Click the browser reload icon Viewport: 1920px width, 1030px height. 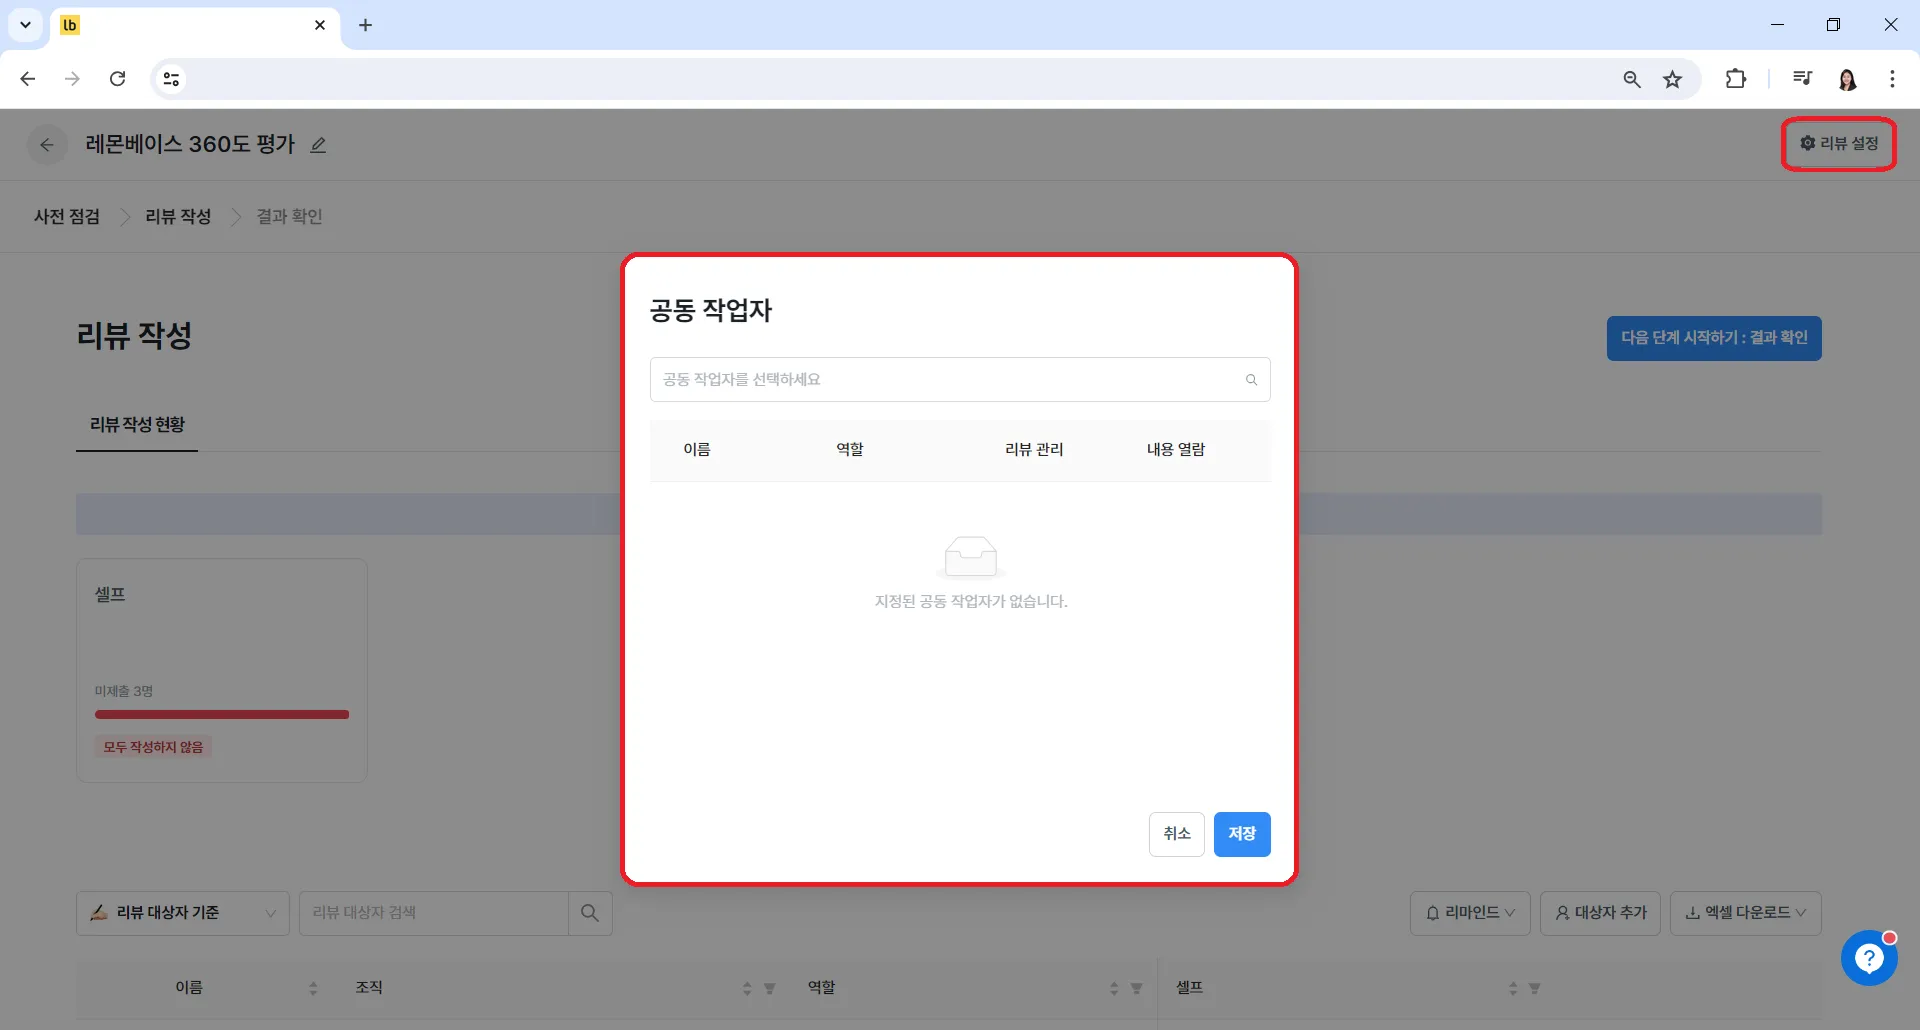tap(118, 79)
